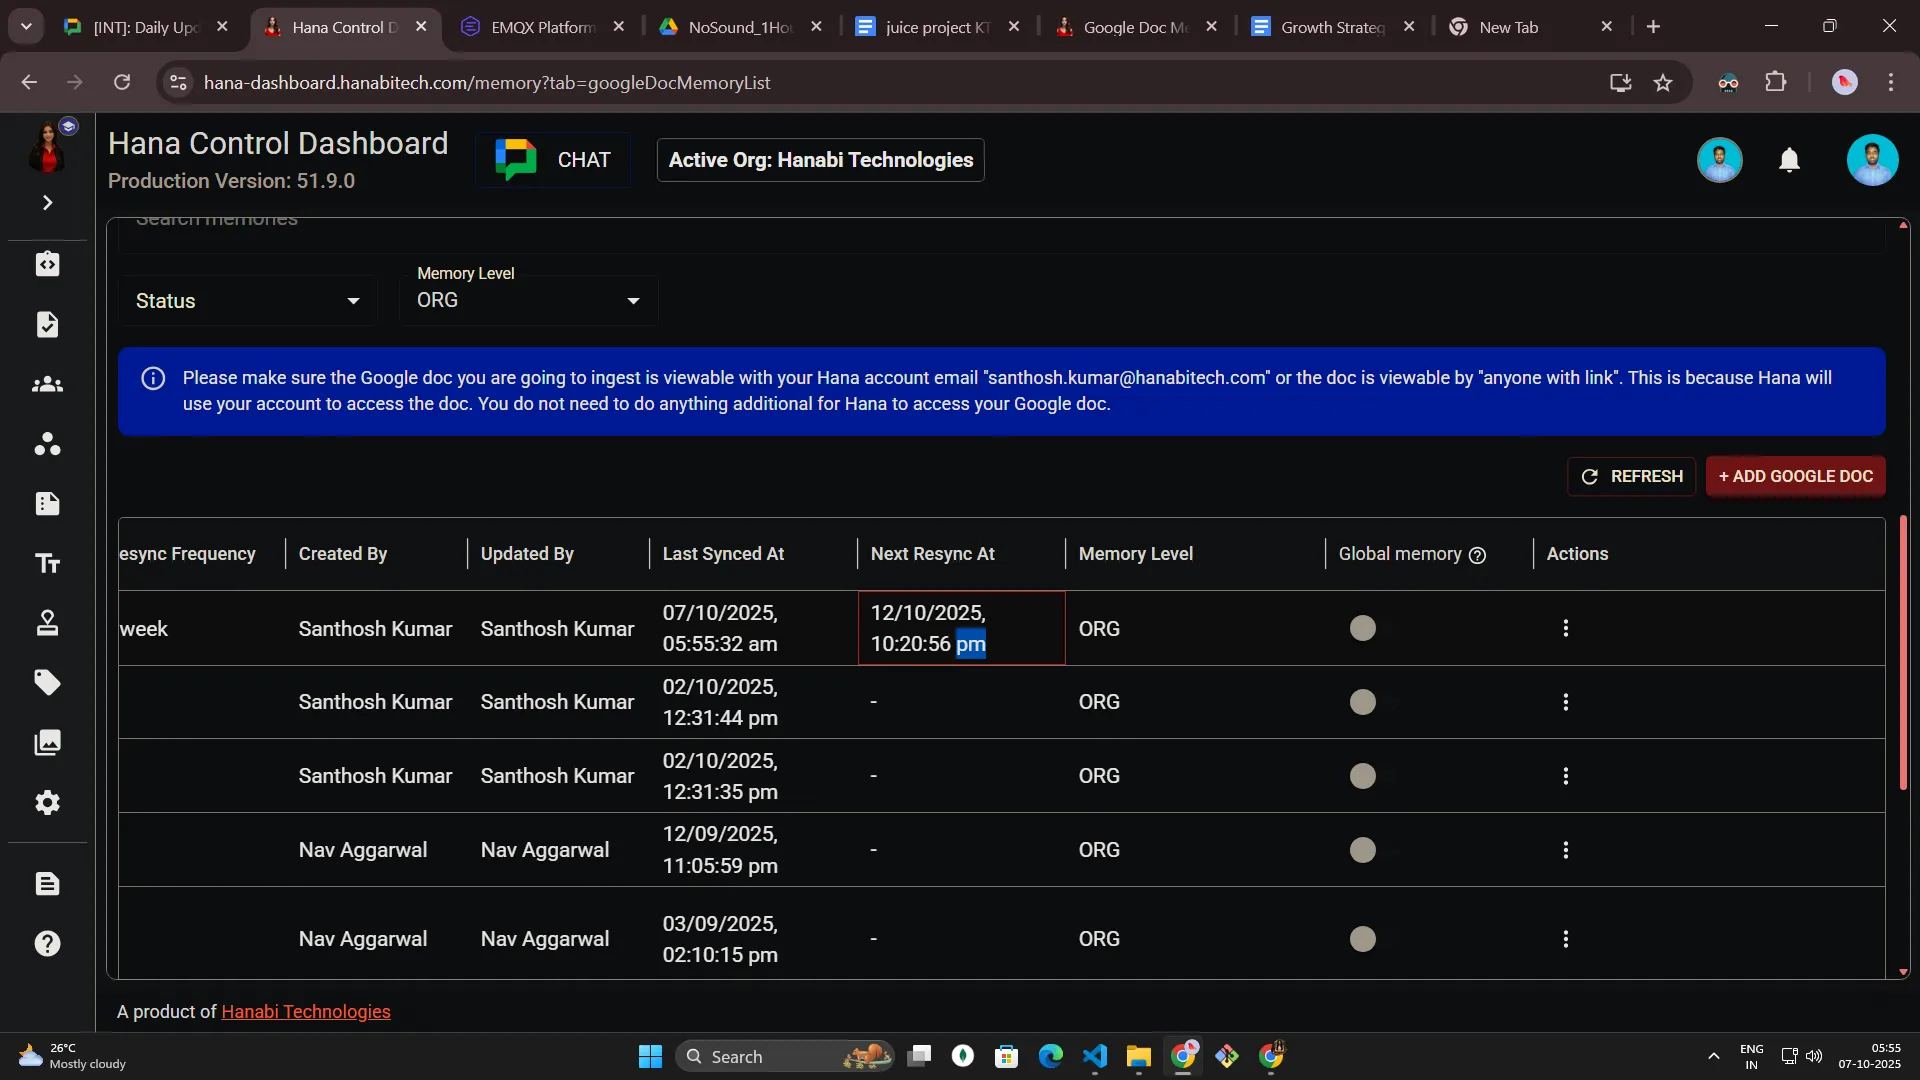This screenshot has height=1080, width=1920.
Task: Select the typography Tt sidebar icon
Action: coord(47,563)
